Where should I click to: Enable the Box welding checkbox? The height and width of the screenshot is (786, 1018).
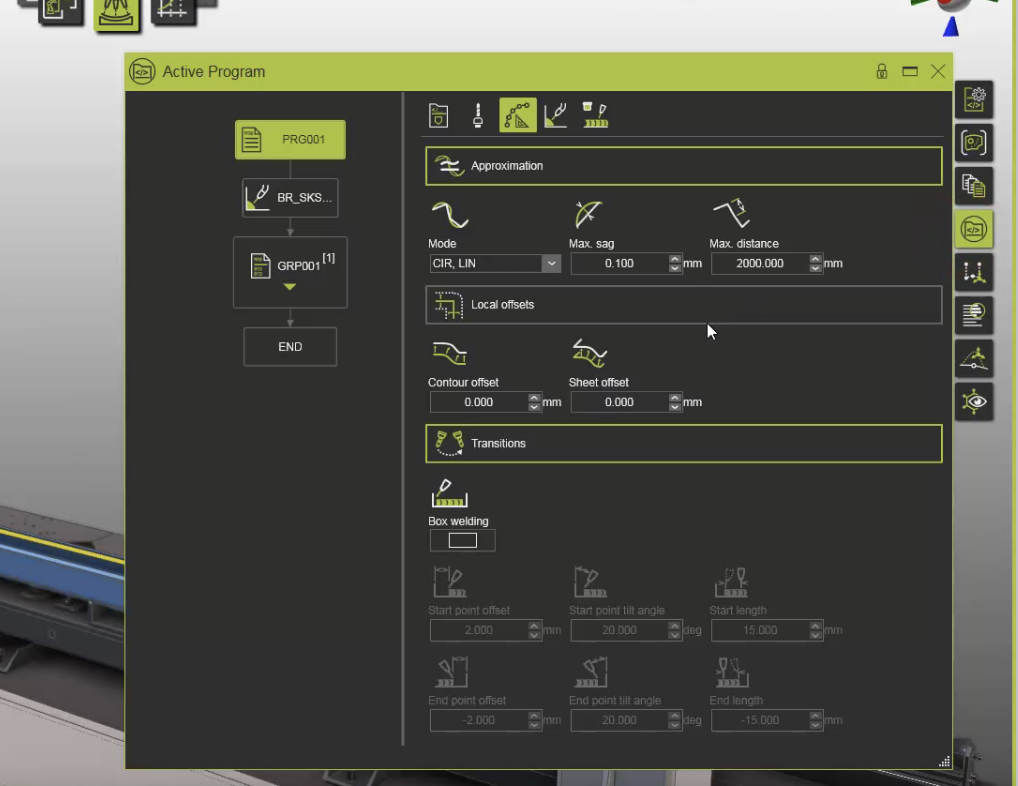point(462,540)
